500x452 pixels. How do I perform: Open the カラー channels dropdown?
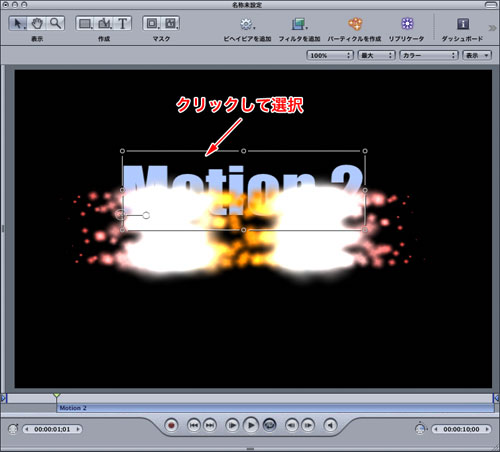pyautogui.click(x=429, y=55)
